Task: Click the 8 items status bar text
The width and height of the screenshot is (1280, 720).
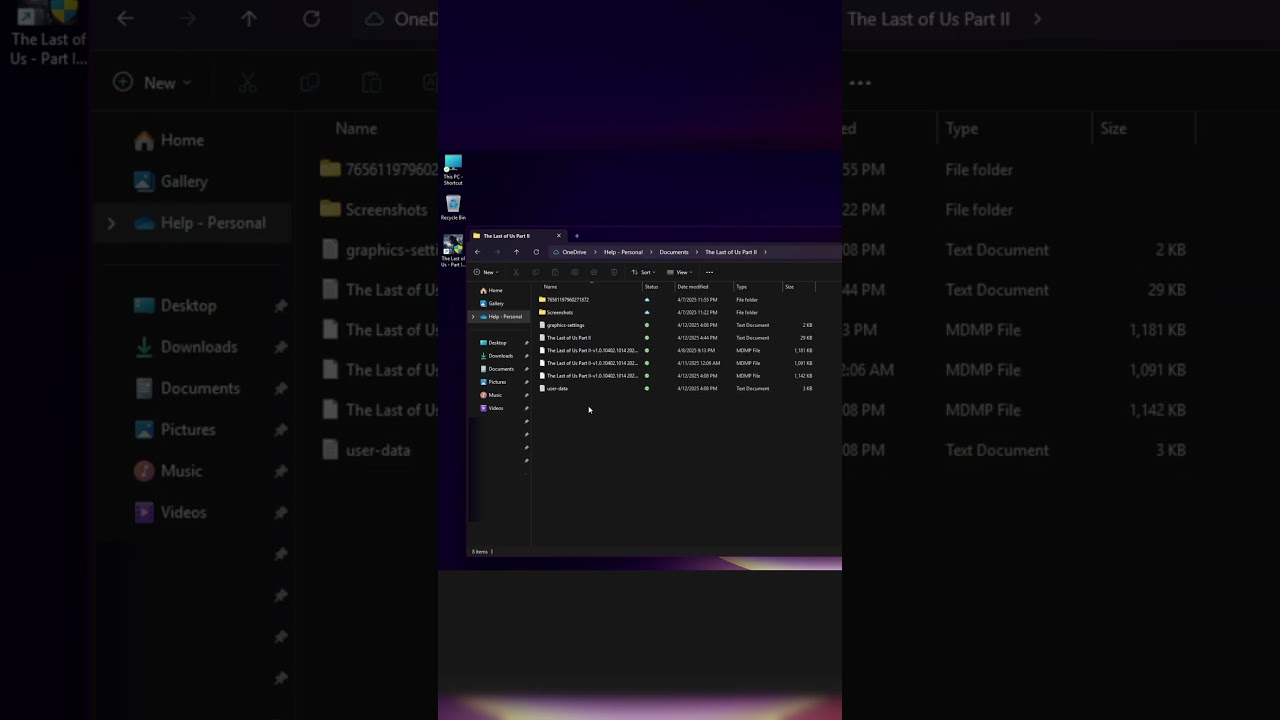Action: 480,552
